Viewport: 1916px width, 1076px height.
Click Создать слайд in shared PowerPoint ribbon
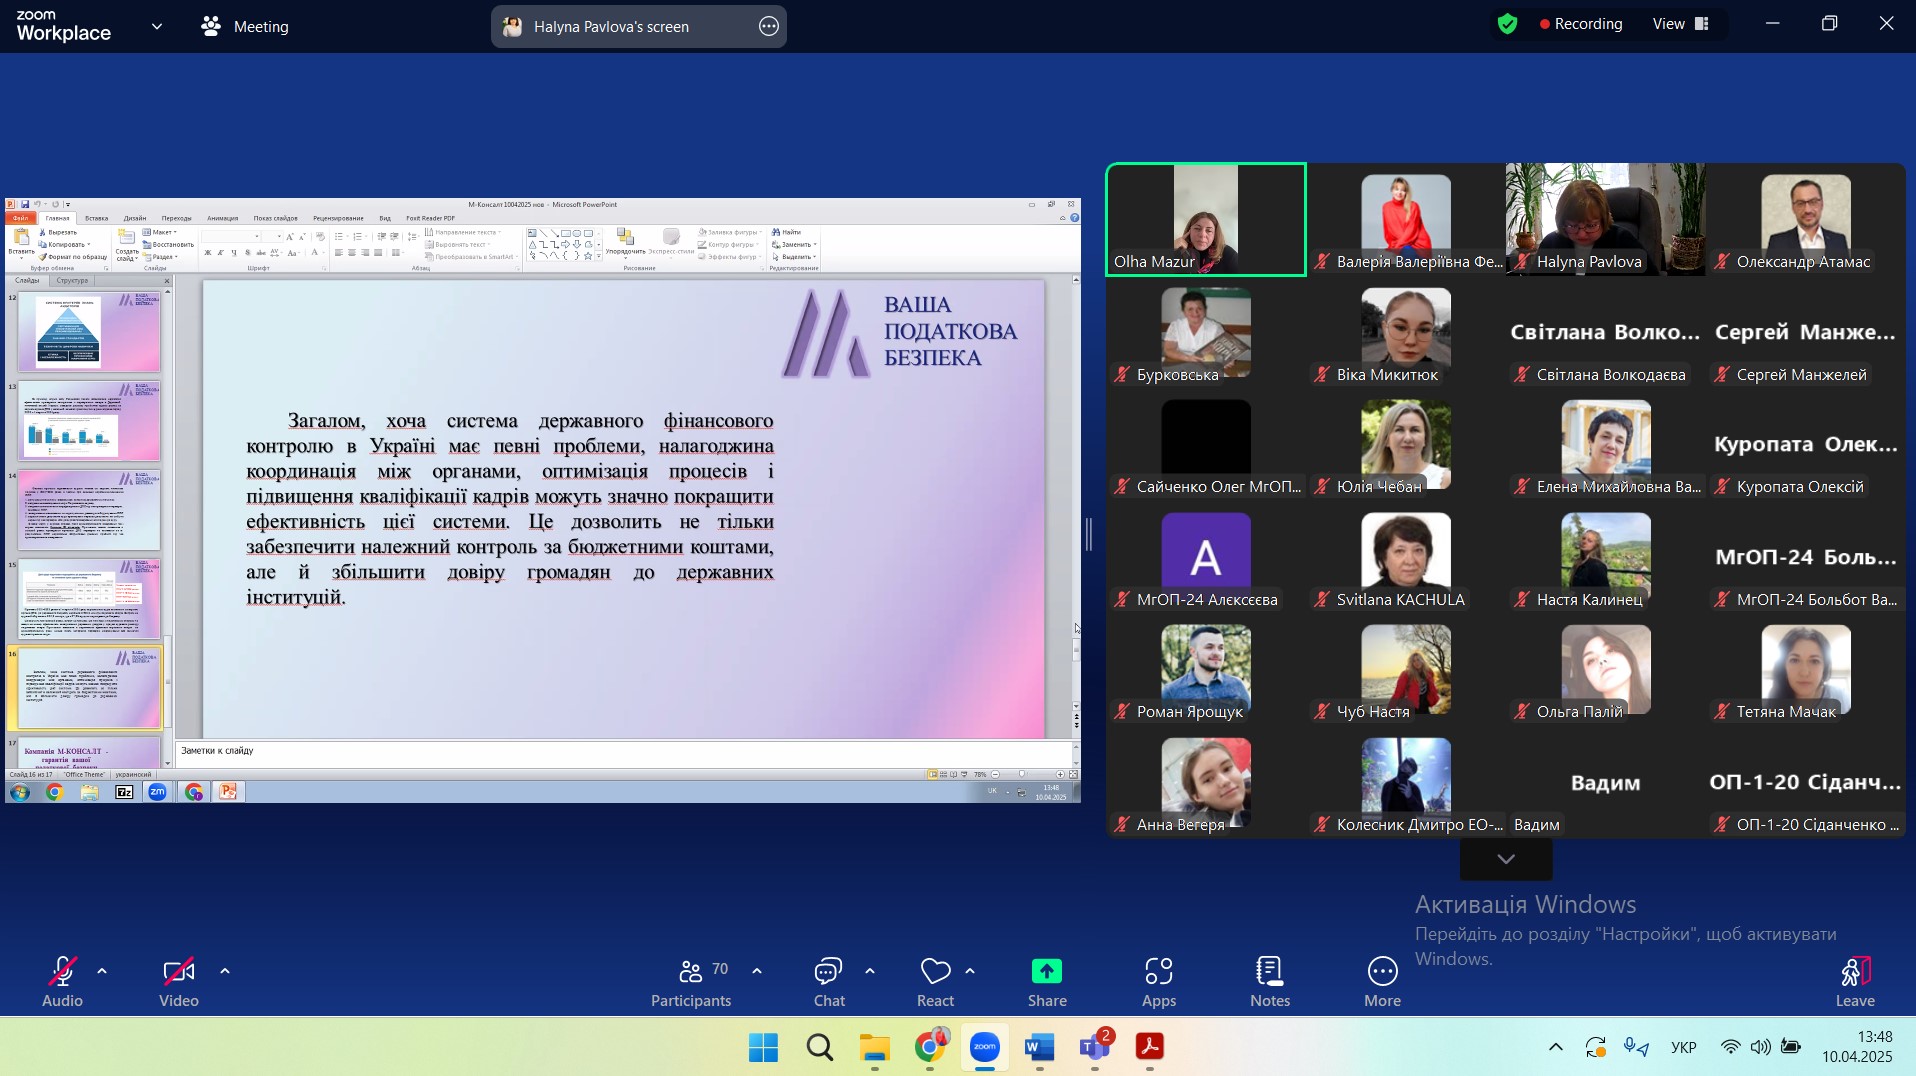[127, 244]
